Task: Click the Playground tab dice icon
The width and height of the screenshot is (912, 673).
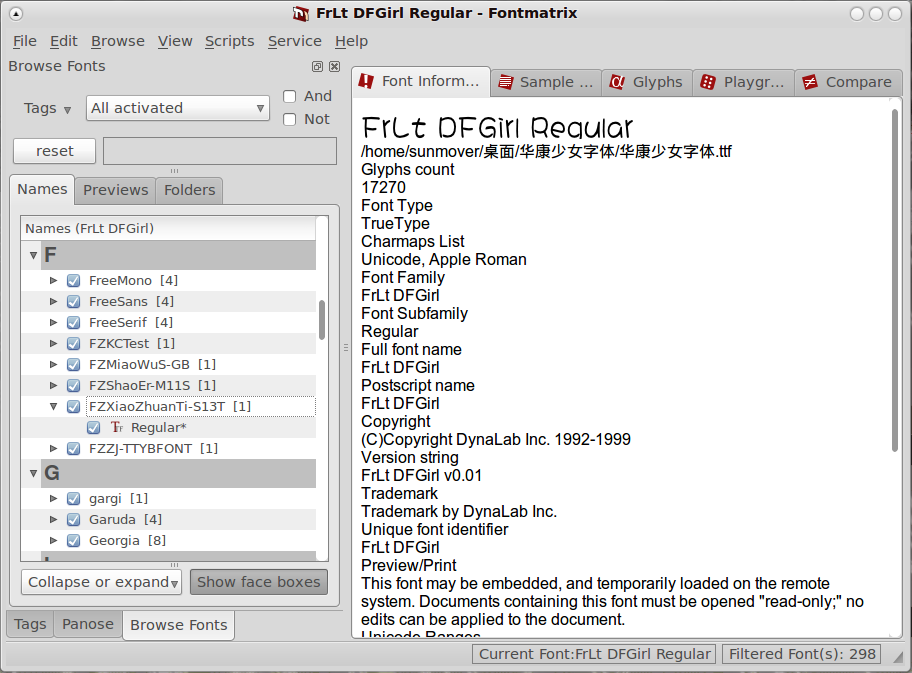Action: [708, 82]
